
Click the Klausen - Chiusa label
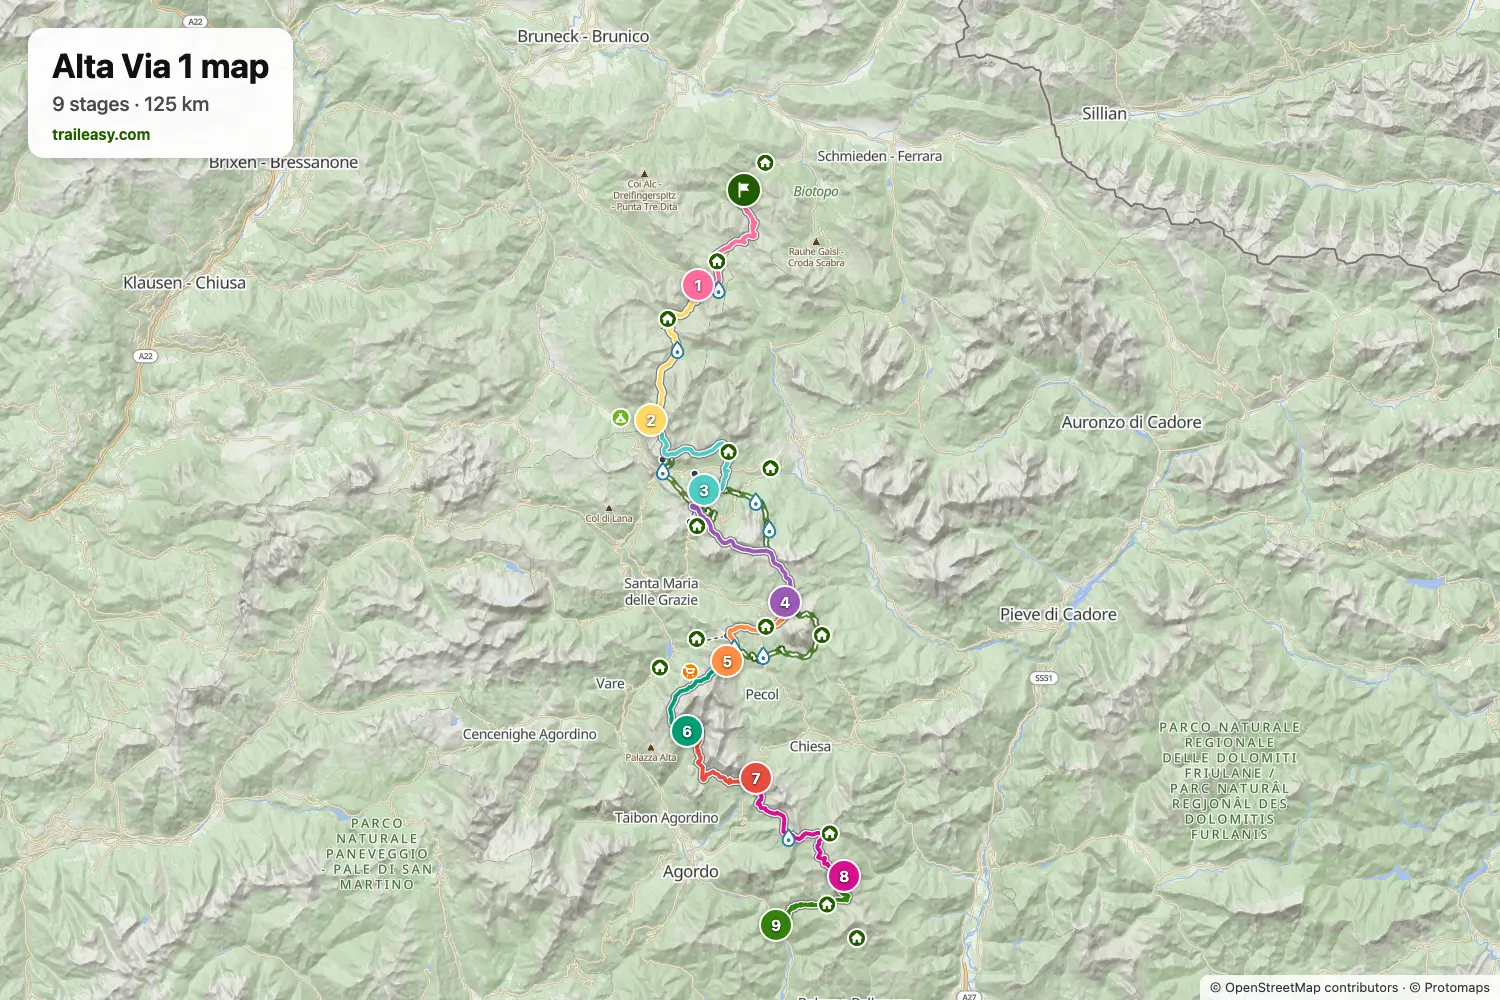click(184, 282)
